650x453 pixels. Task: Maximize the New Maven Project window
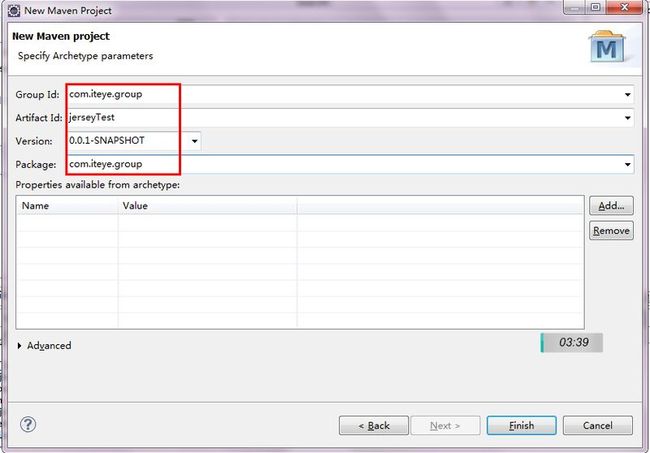click(595, 7)
